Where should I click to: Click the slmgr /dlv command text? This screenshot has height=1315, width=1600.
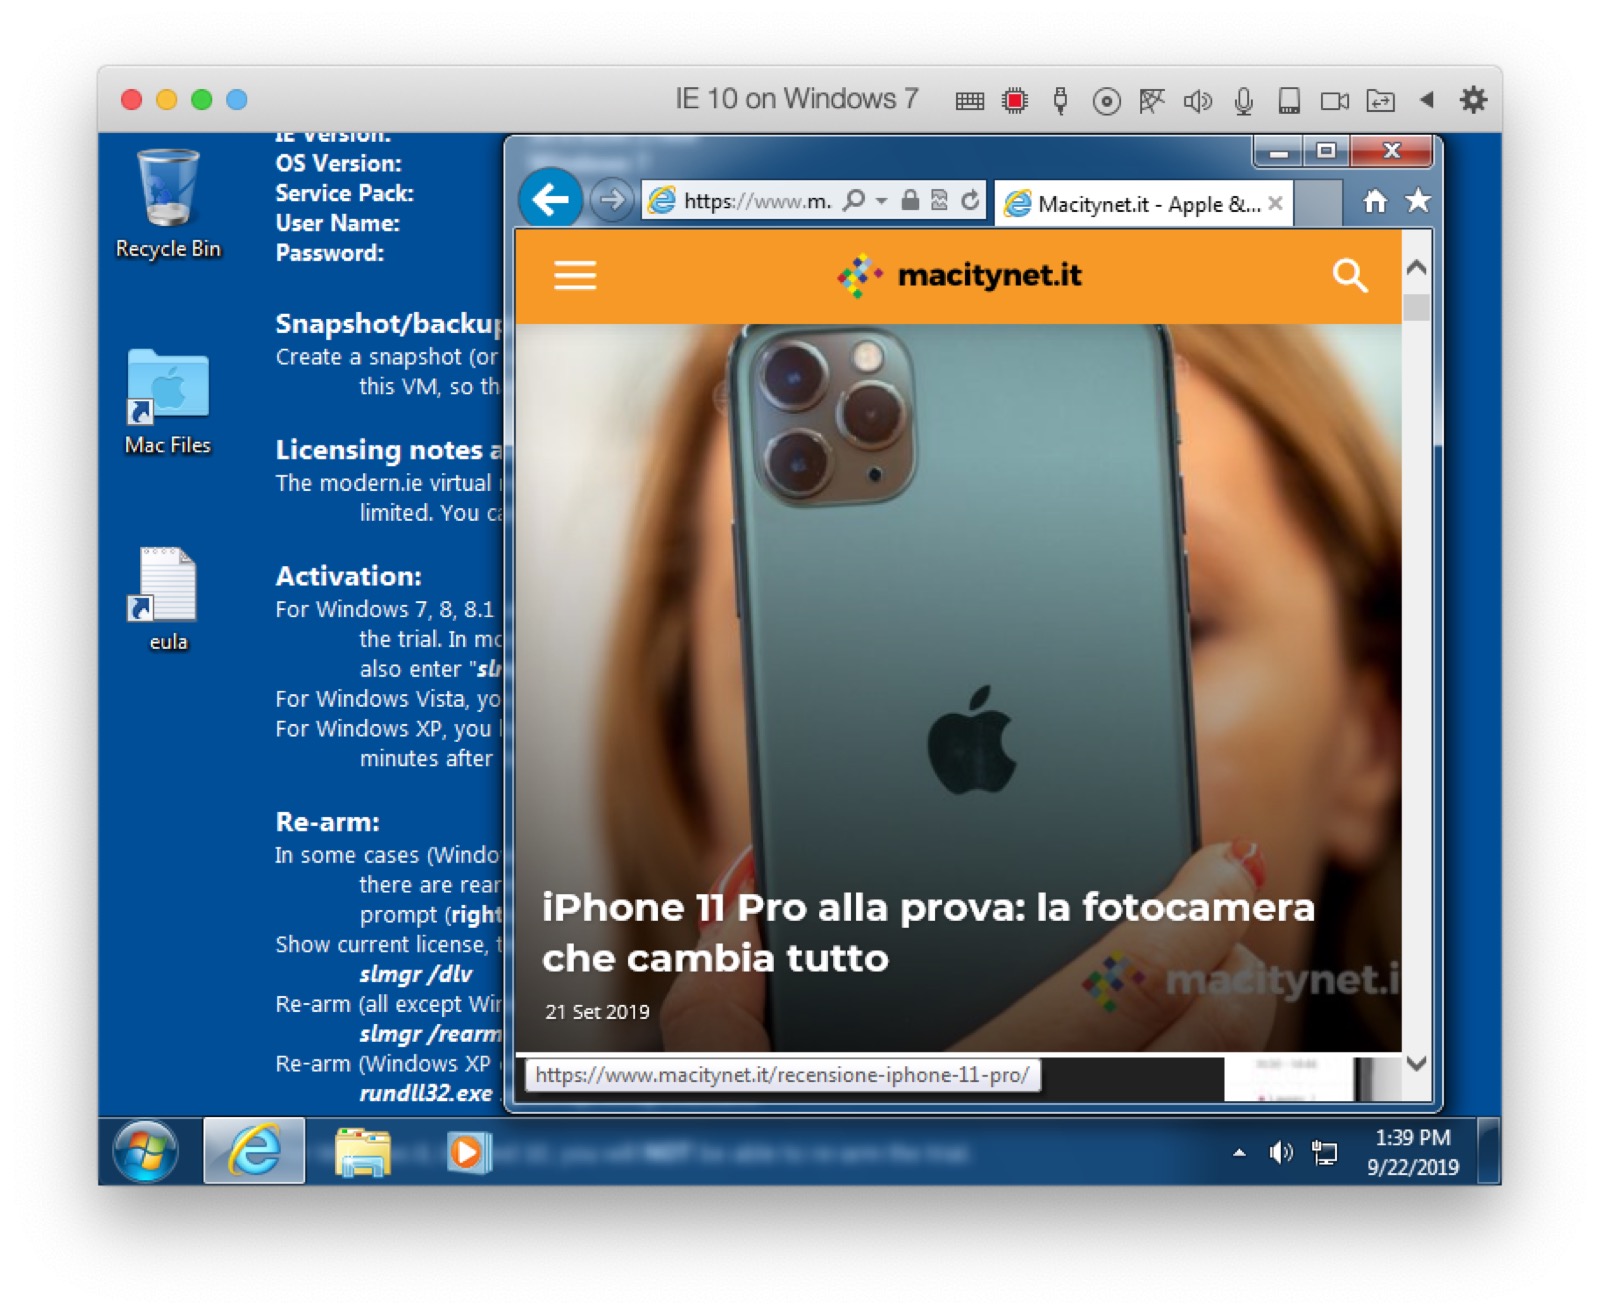[415, 974]
